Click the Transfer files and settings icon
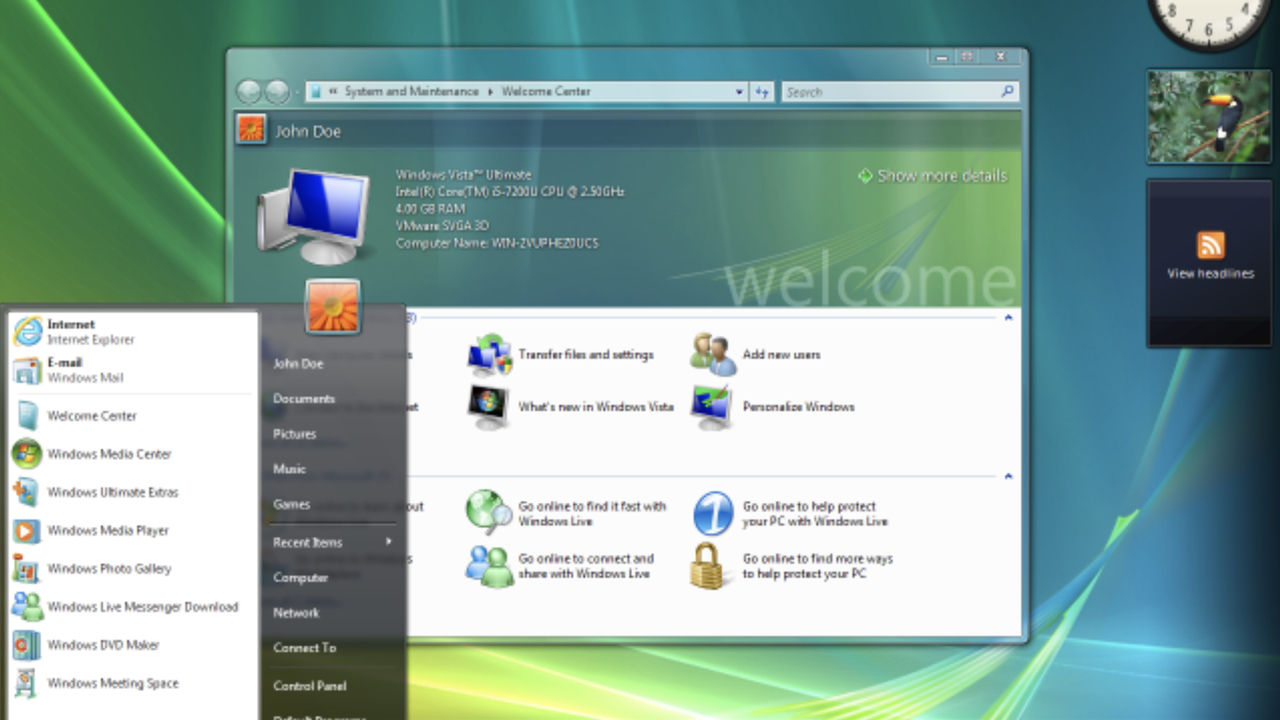Image resolution: width=1280 pixels, height=720 pixels. coord(490,354)
